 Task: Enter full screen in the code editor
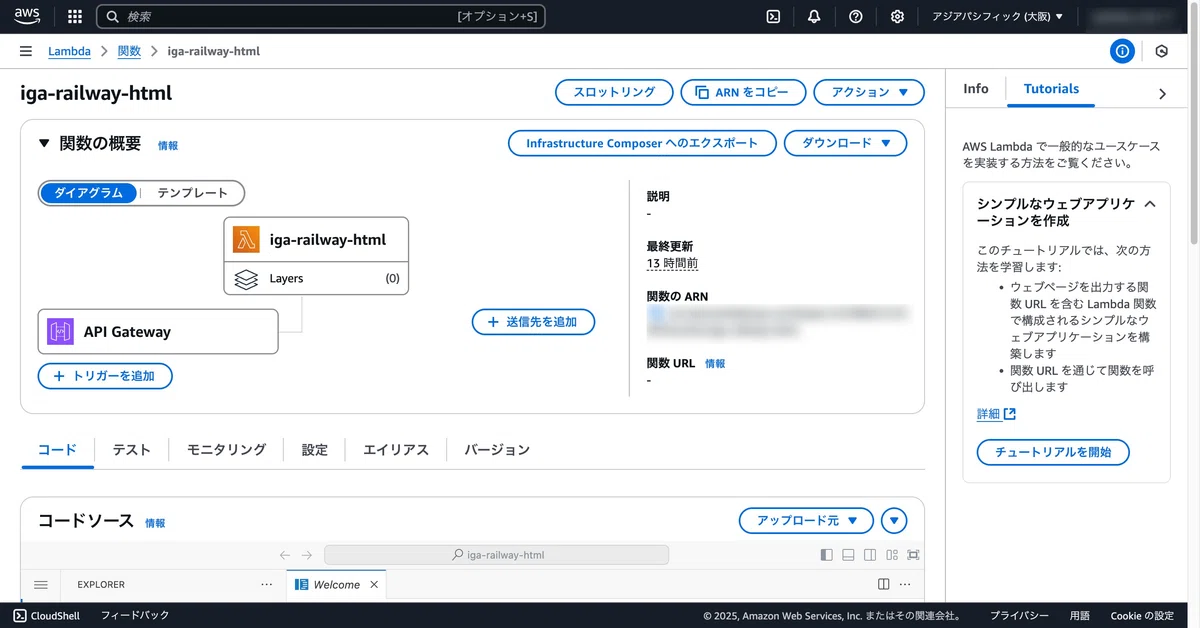[x=913, y=555]
